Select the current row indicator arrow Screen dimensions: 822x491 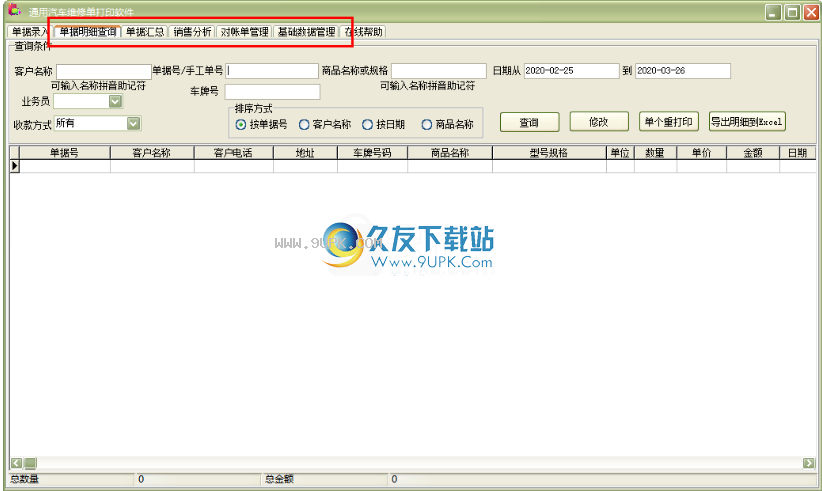pyautogui.click(x=15, y=166)
